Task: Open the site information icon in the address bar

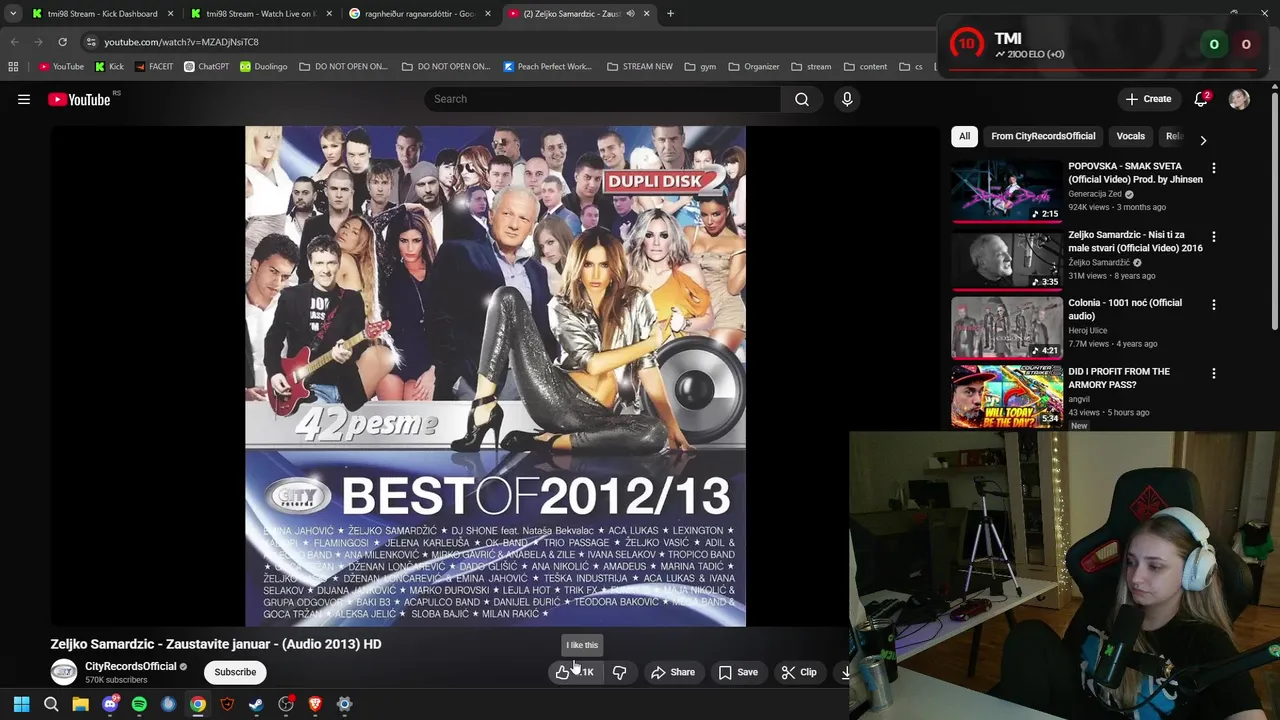Action: pyautogui.click(x=90, y=42)
